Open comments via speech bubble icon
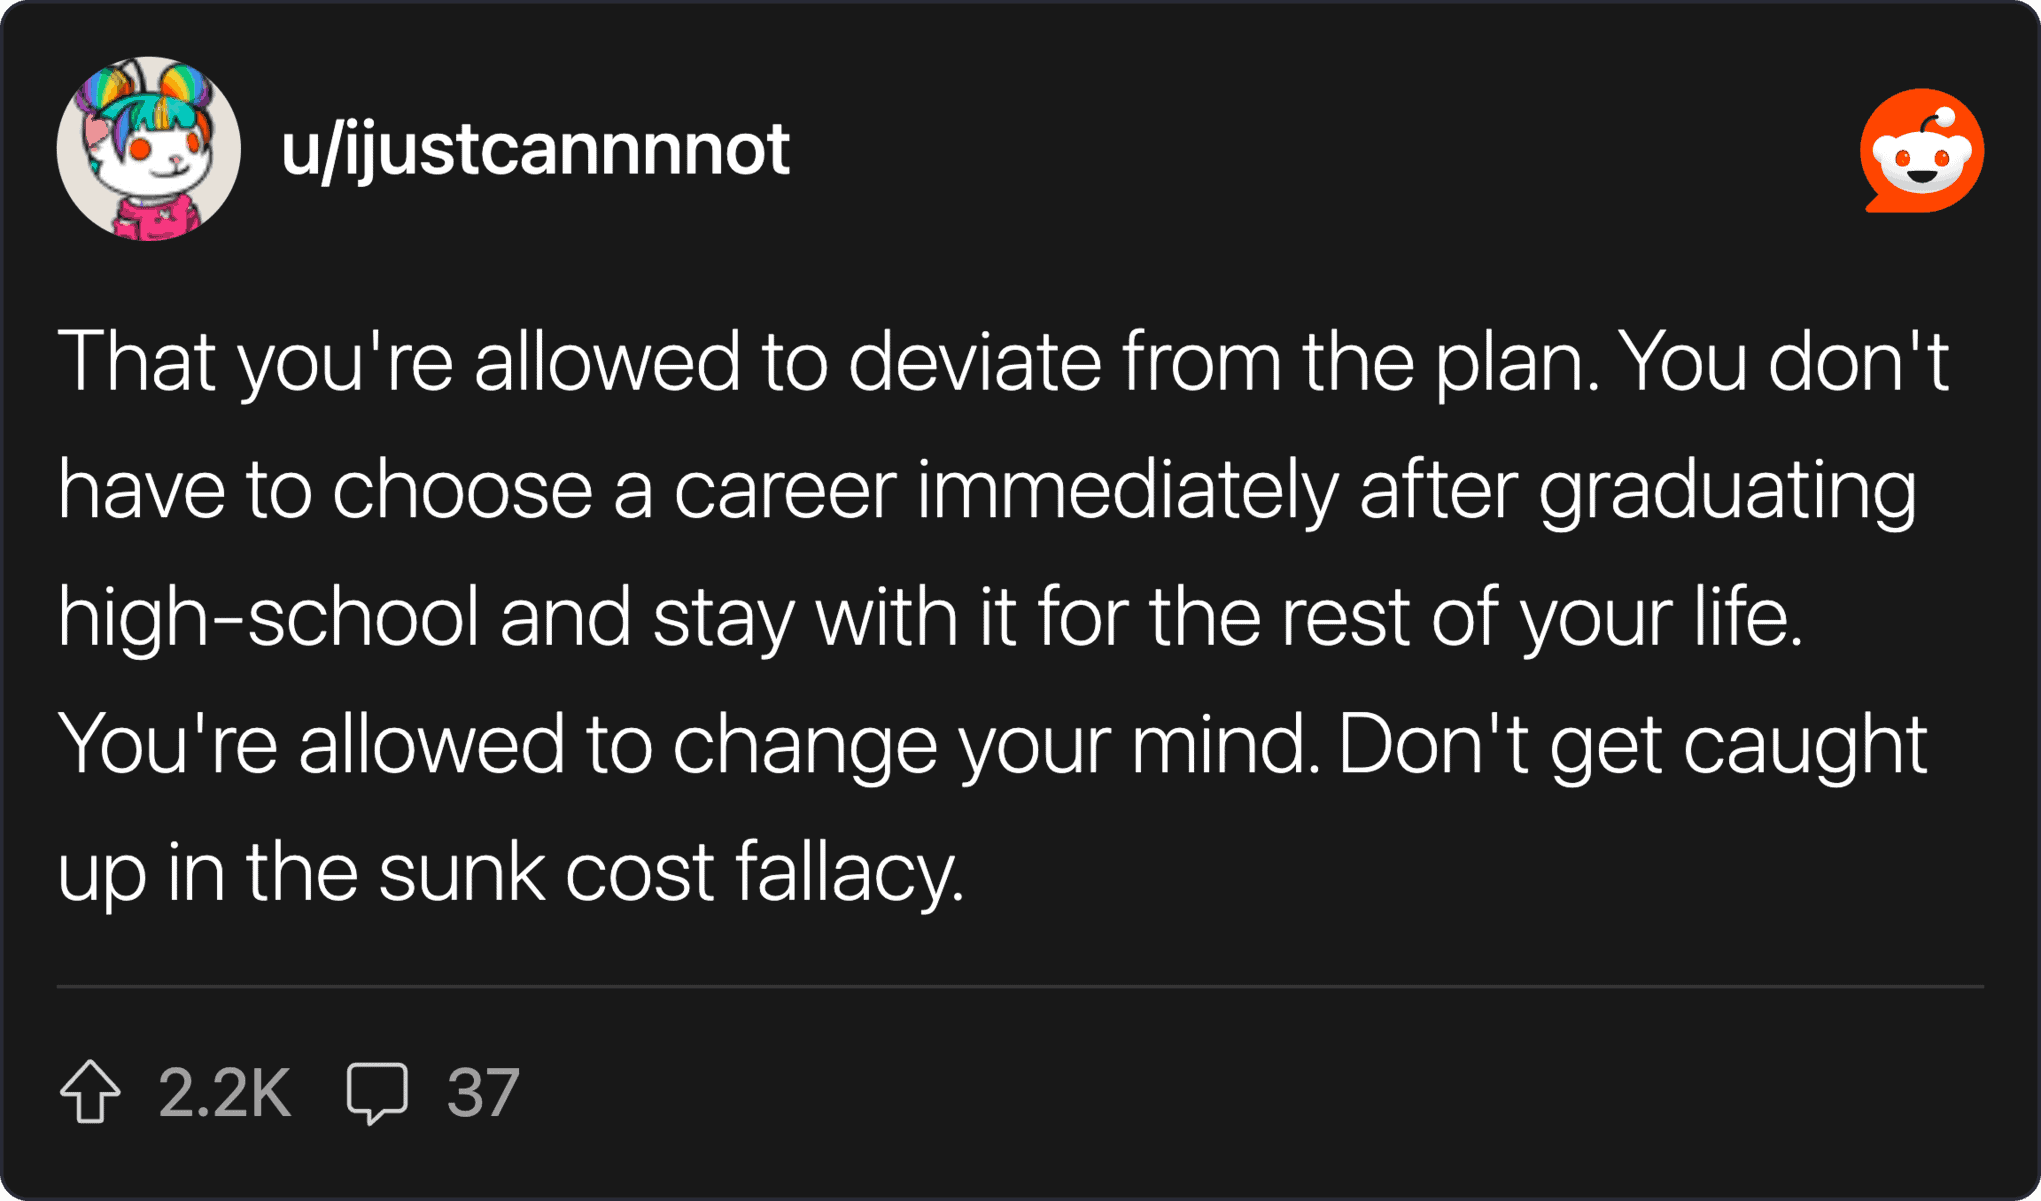 click(x=377, y=1092)
